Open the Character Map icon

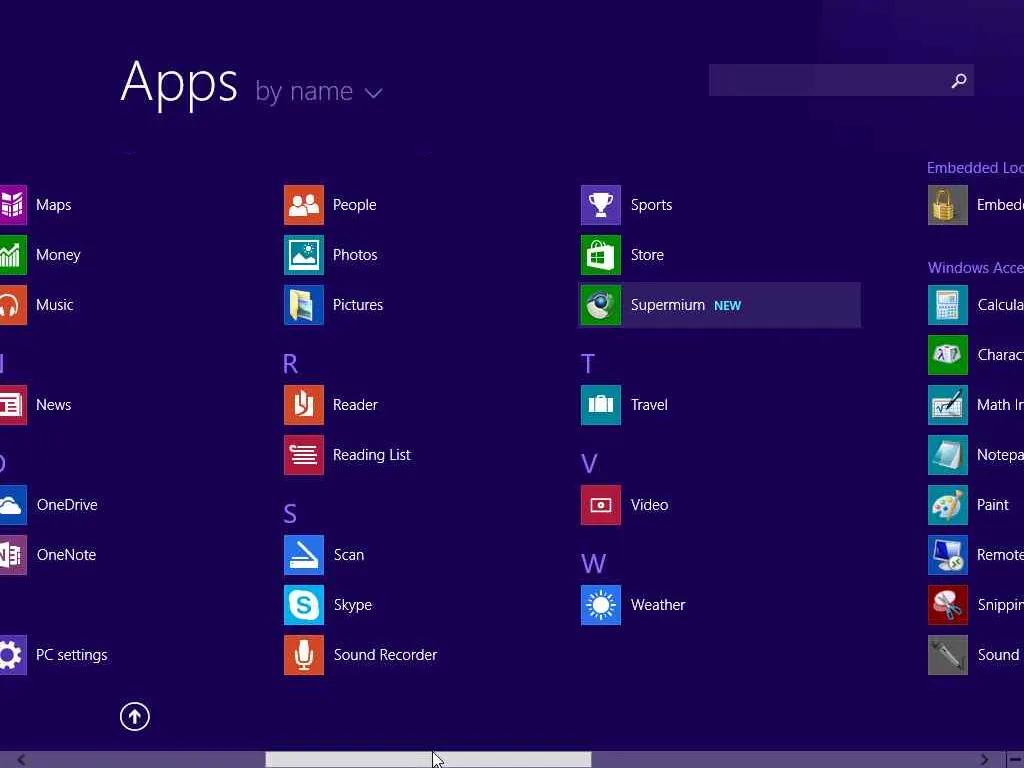[x=948, y=355]
